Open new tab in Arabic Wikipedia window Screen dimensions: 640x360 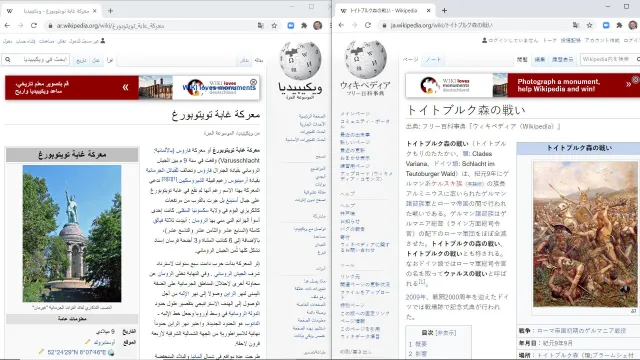click(x=111, y=11)
